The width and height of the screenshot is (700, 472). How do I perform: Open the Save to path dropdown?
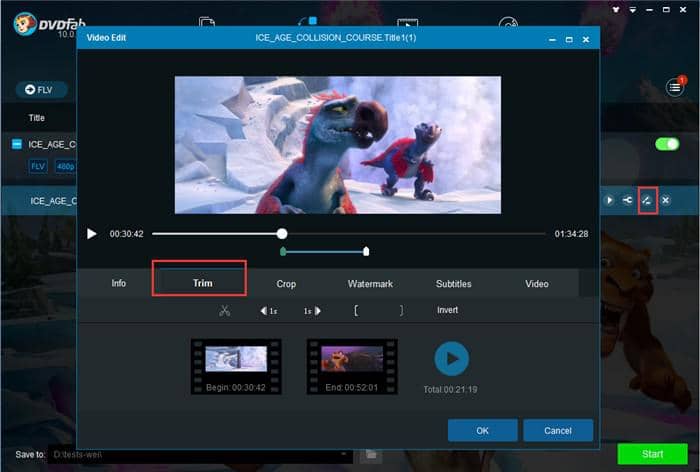click(x=343, y=454)
